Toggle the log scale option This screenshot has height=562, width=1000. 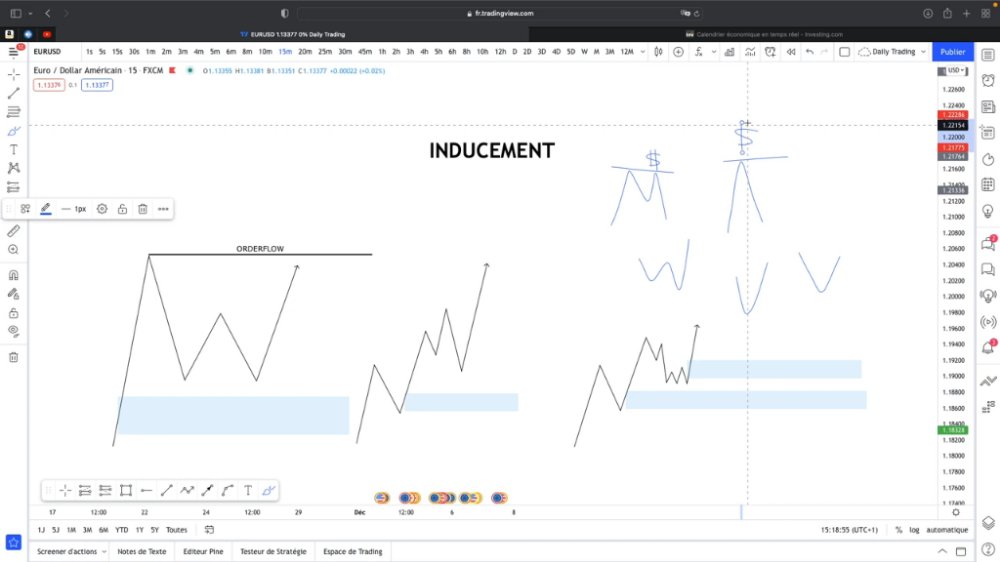[x=915, y=530]
